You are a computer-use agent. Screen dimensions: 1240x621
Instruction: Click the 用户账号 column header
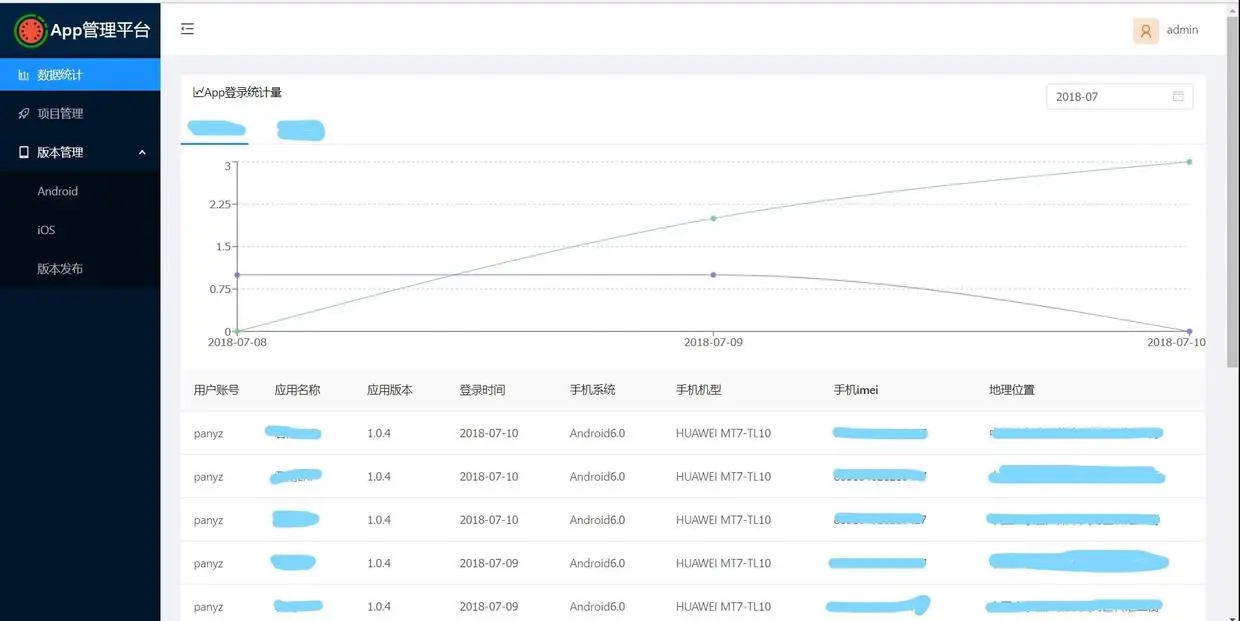[216, 390]
